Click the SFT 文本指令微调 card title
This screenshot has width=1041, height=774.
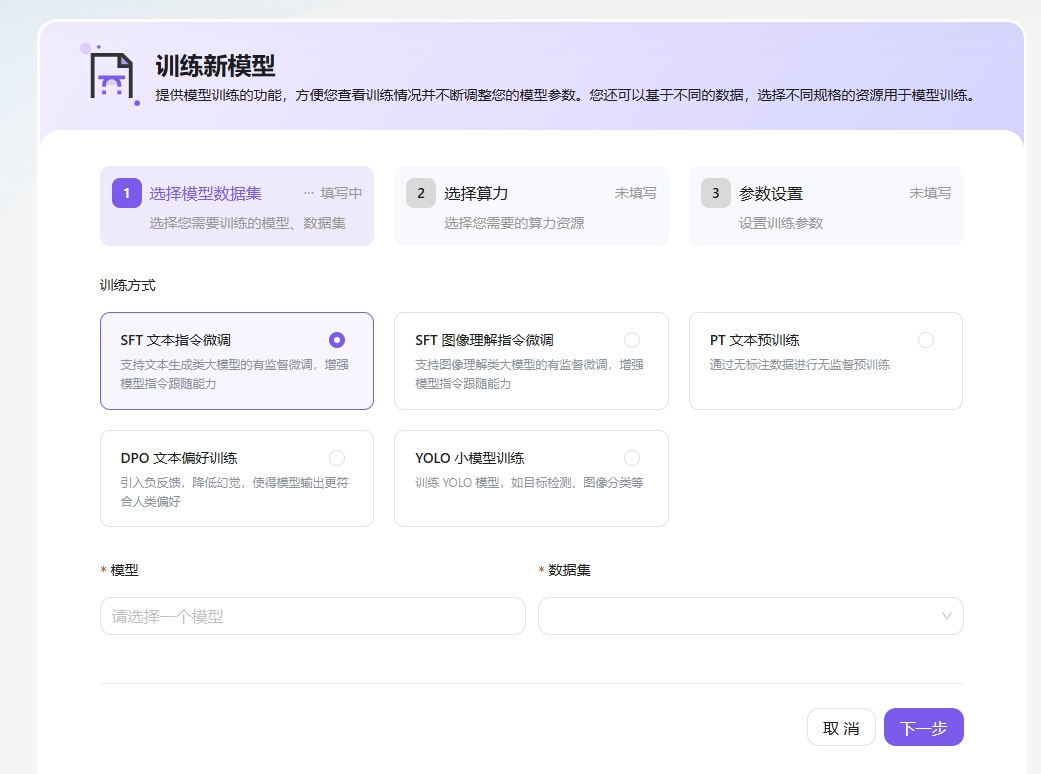176,340
